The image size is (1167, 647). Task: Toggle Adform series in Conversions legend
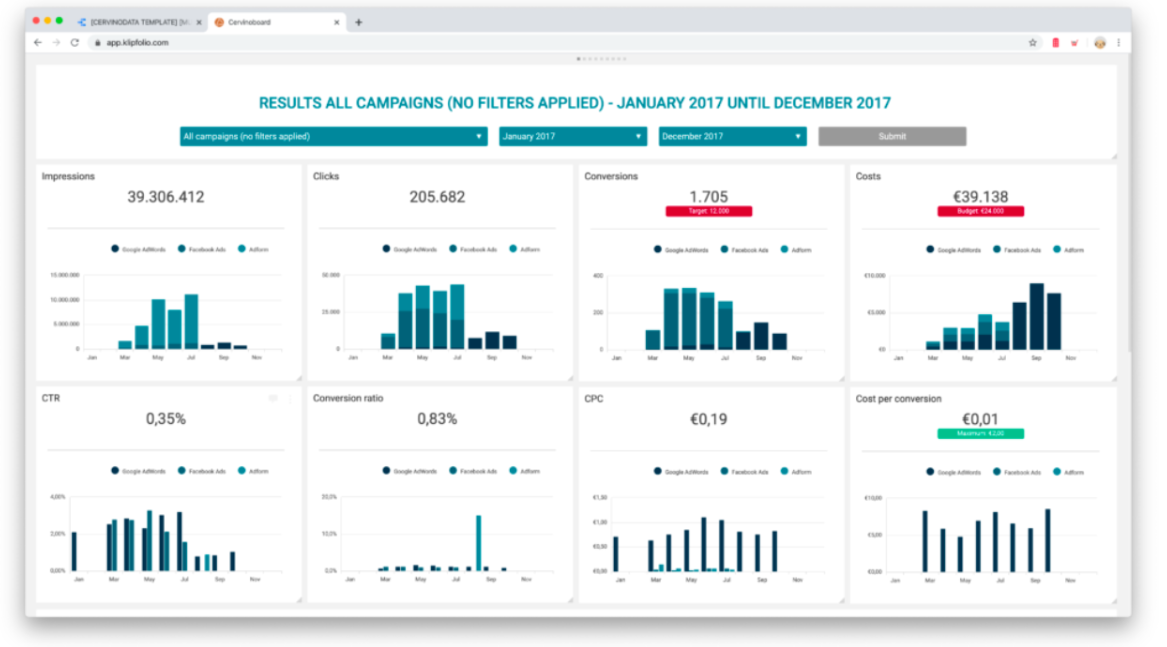coord(795,249)
